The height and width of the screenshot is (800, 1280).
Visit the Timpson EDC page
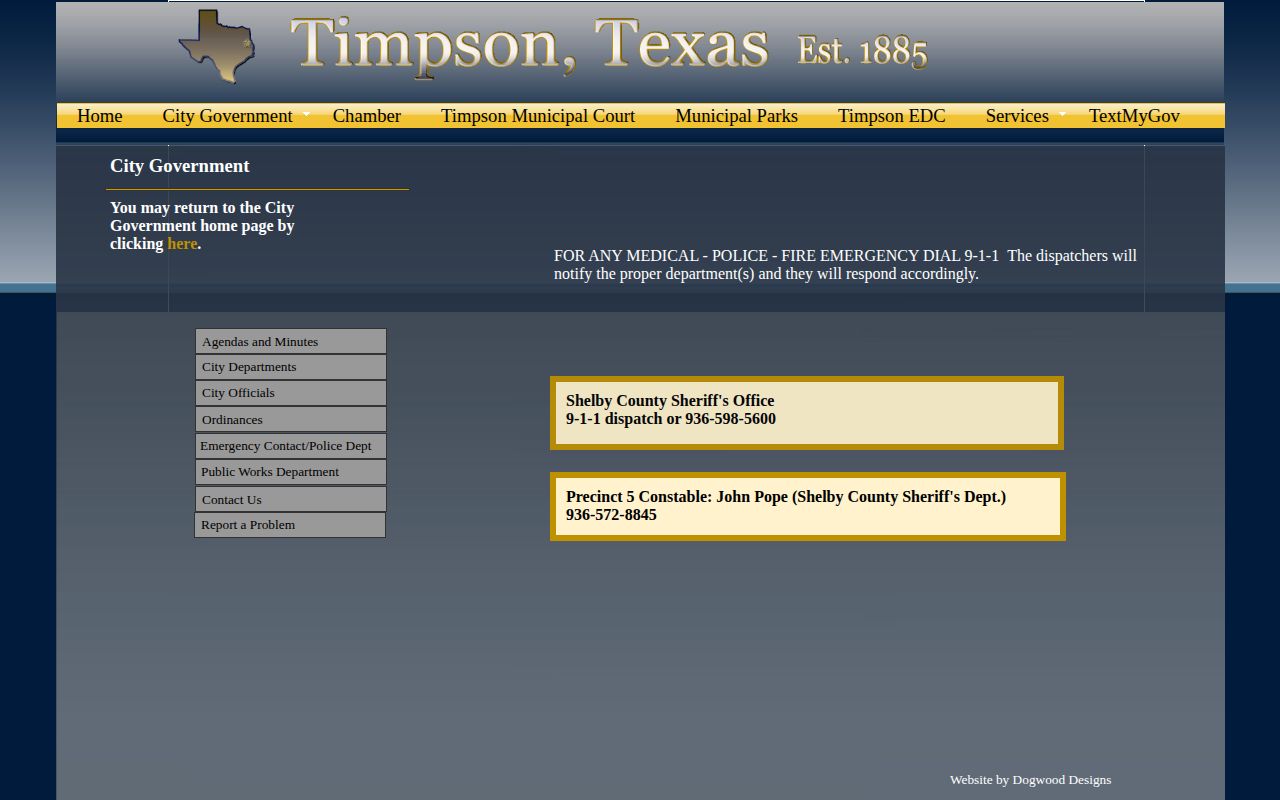pyautogui.click(x=891, y=116)
